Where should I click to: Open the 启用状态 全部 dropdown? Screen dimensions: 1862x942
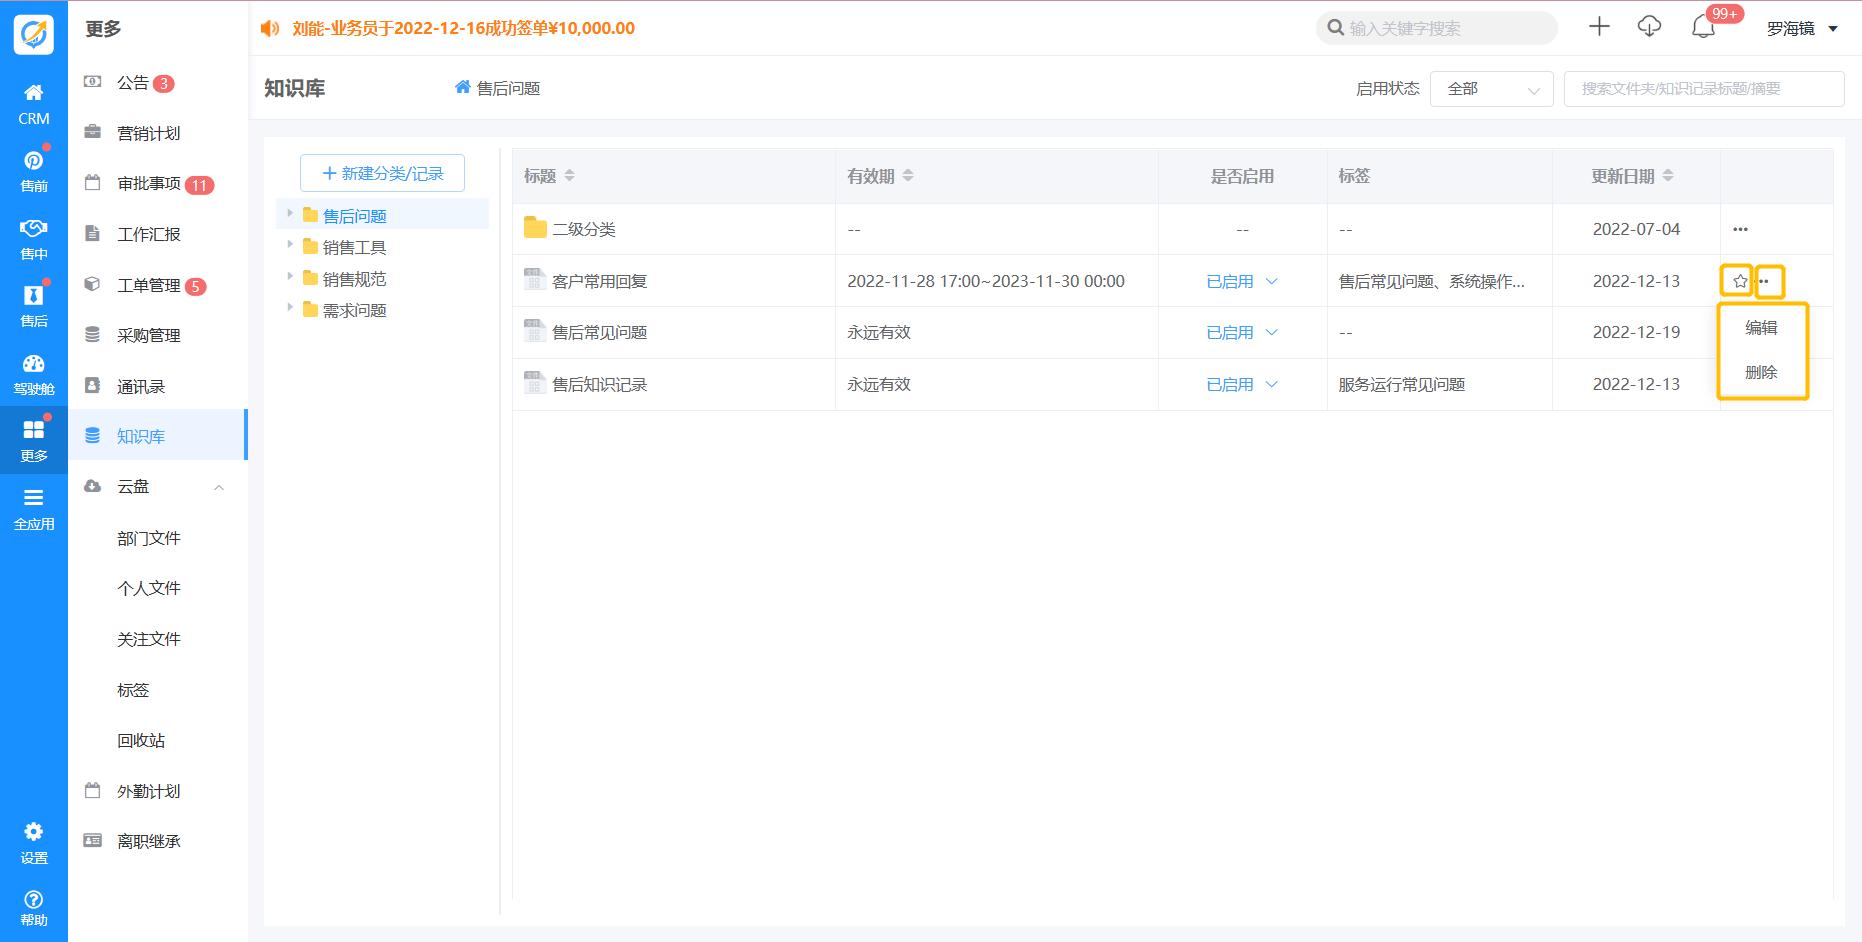pyautogui.click(x=1491, y=89)
